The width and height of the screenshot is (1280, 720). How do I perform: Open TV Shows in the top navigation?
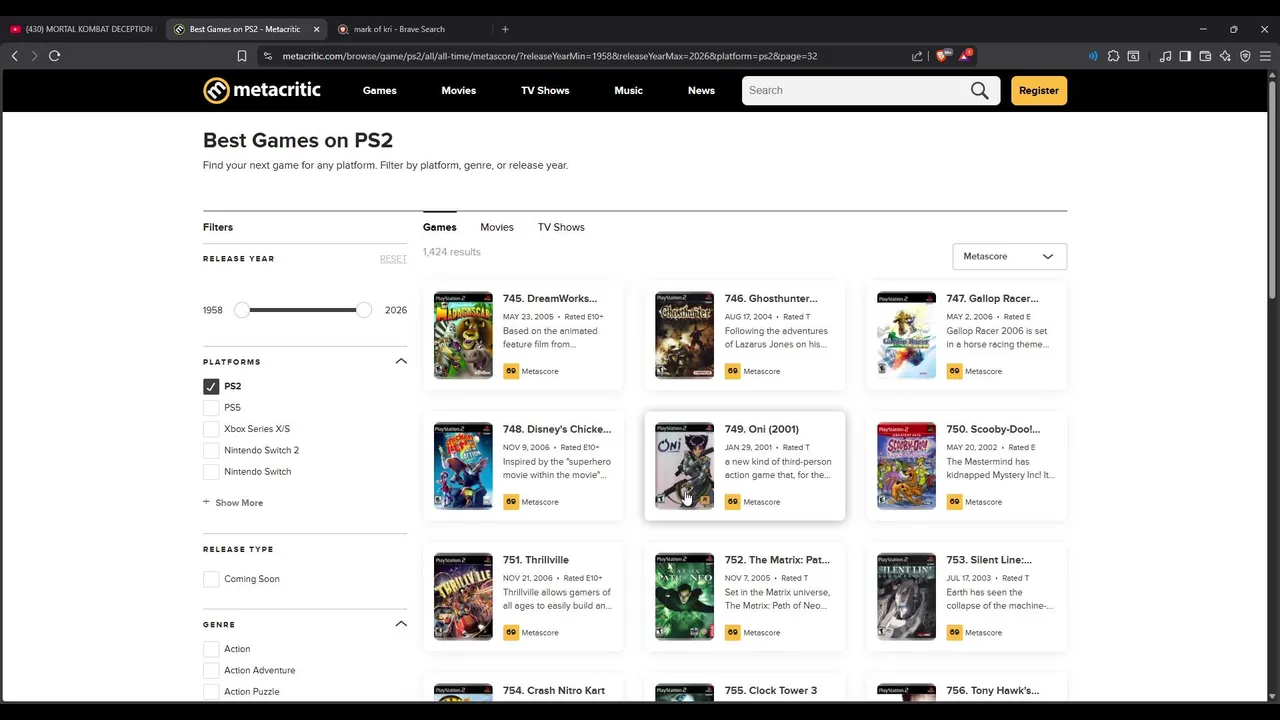pyautogui.click(x=545, y=90)
